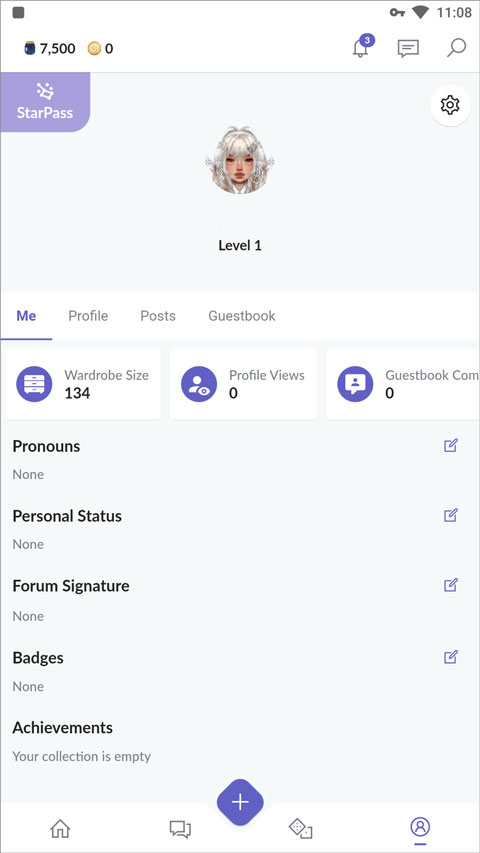The image size is (480, 853).
Task: Edit Pronouns using the pencil icon
Action: (451, 446)
